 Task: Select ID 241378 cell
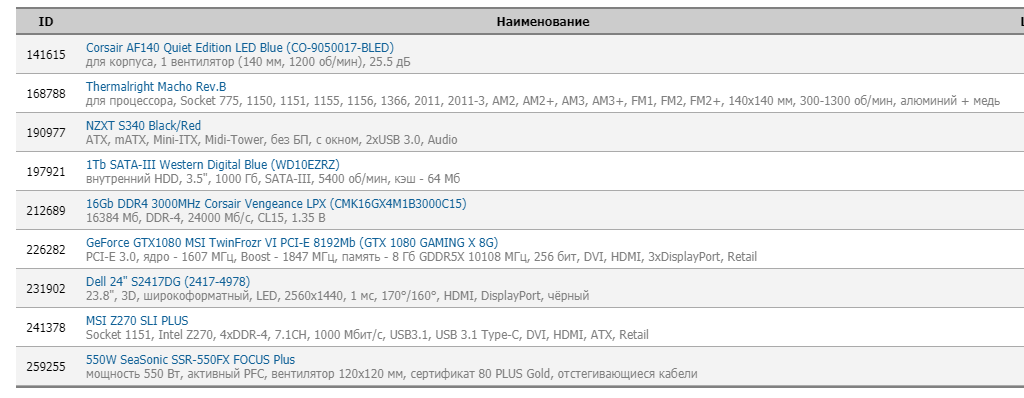point(46,328)
